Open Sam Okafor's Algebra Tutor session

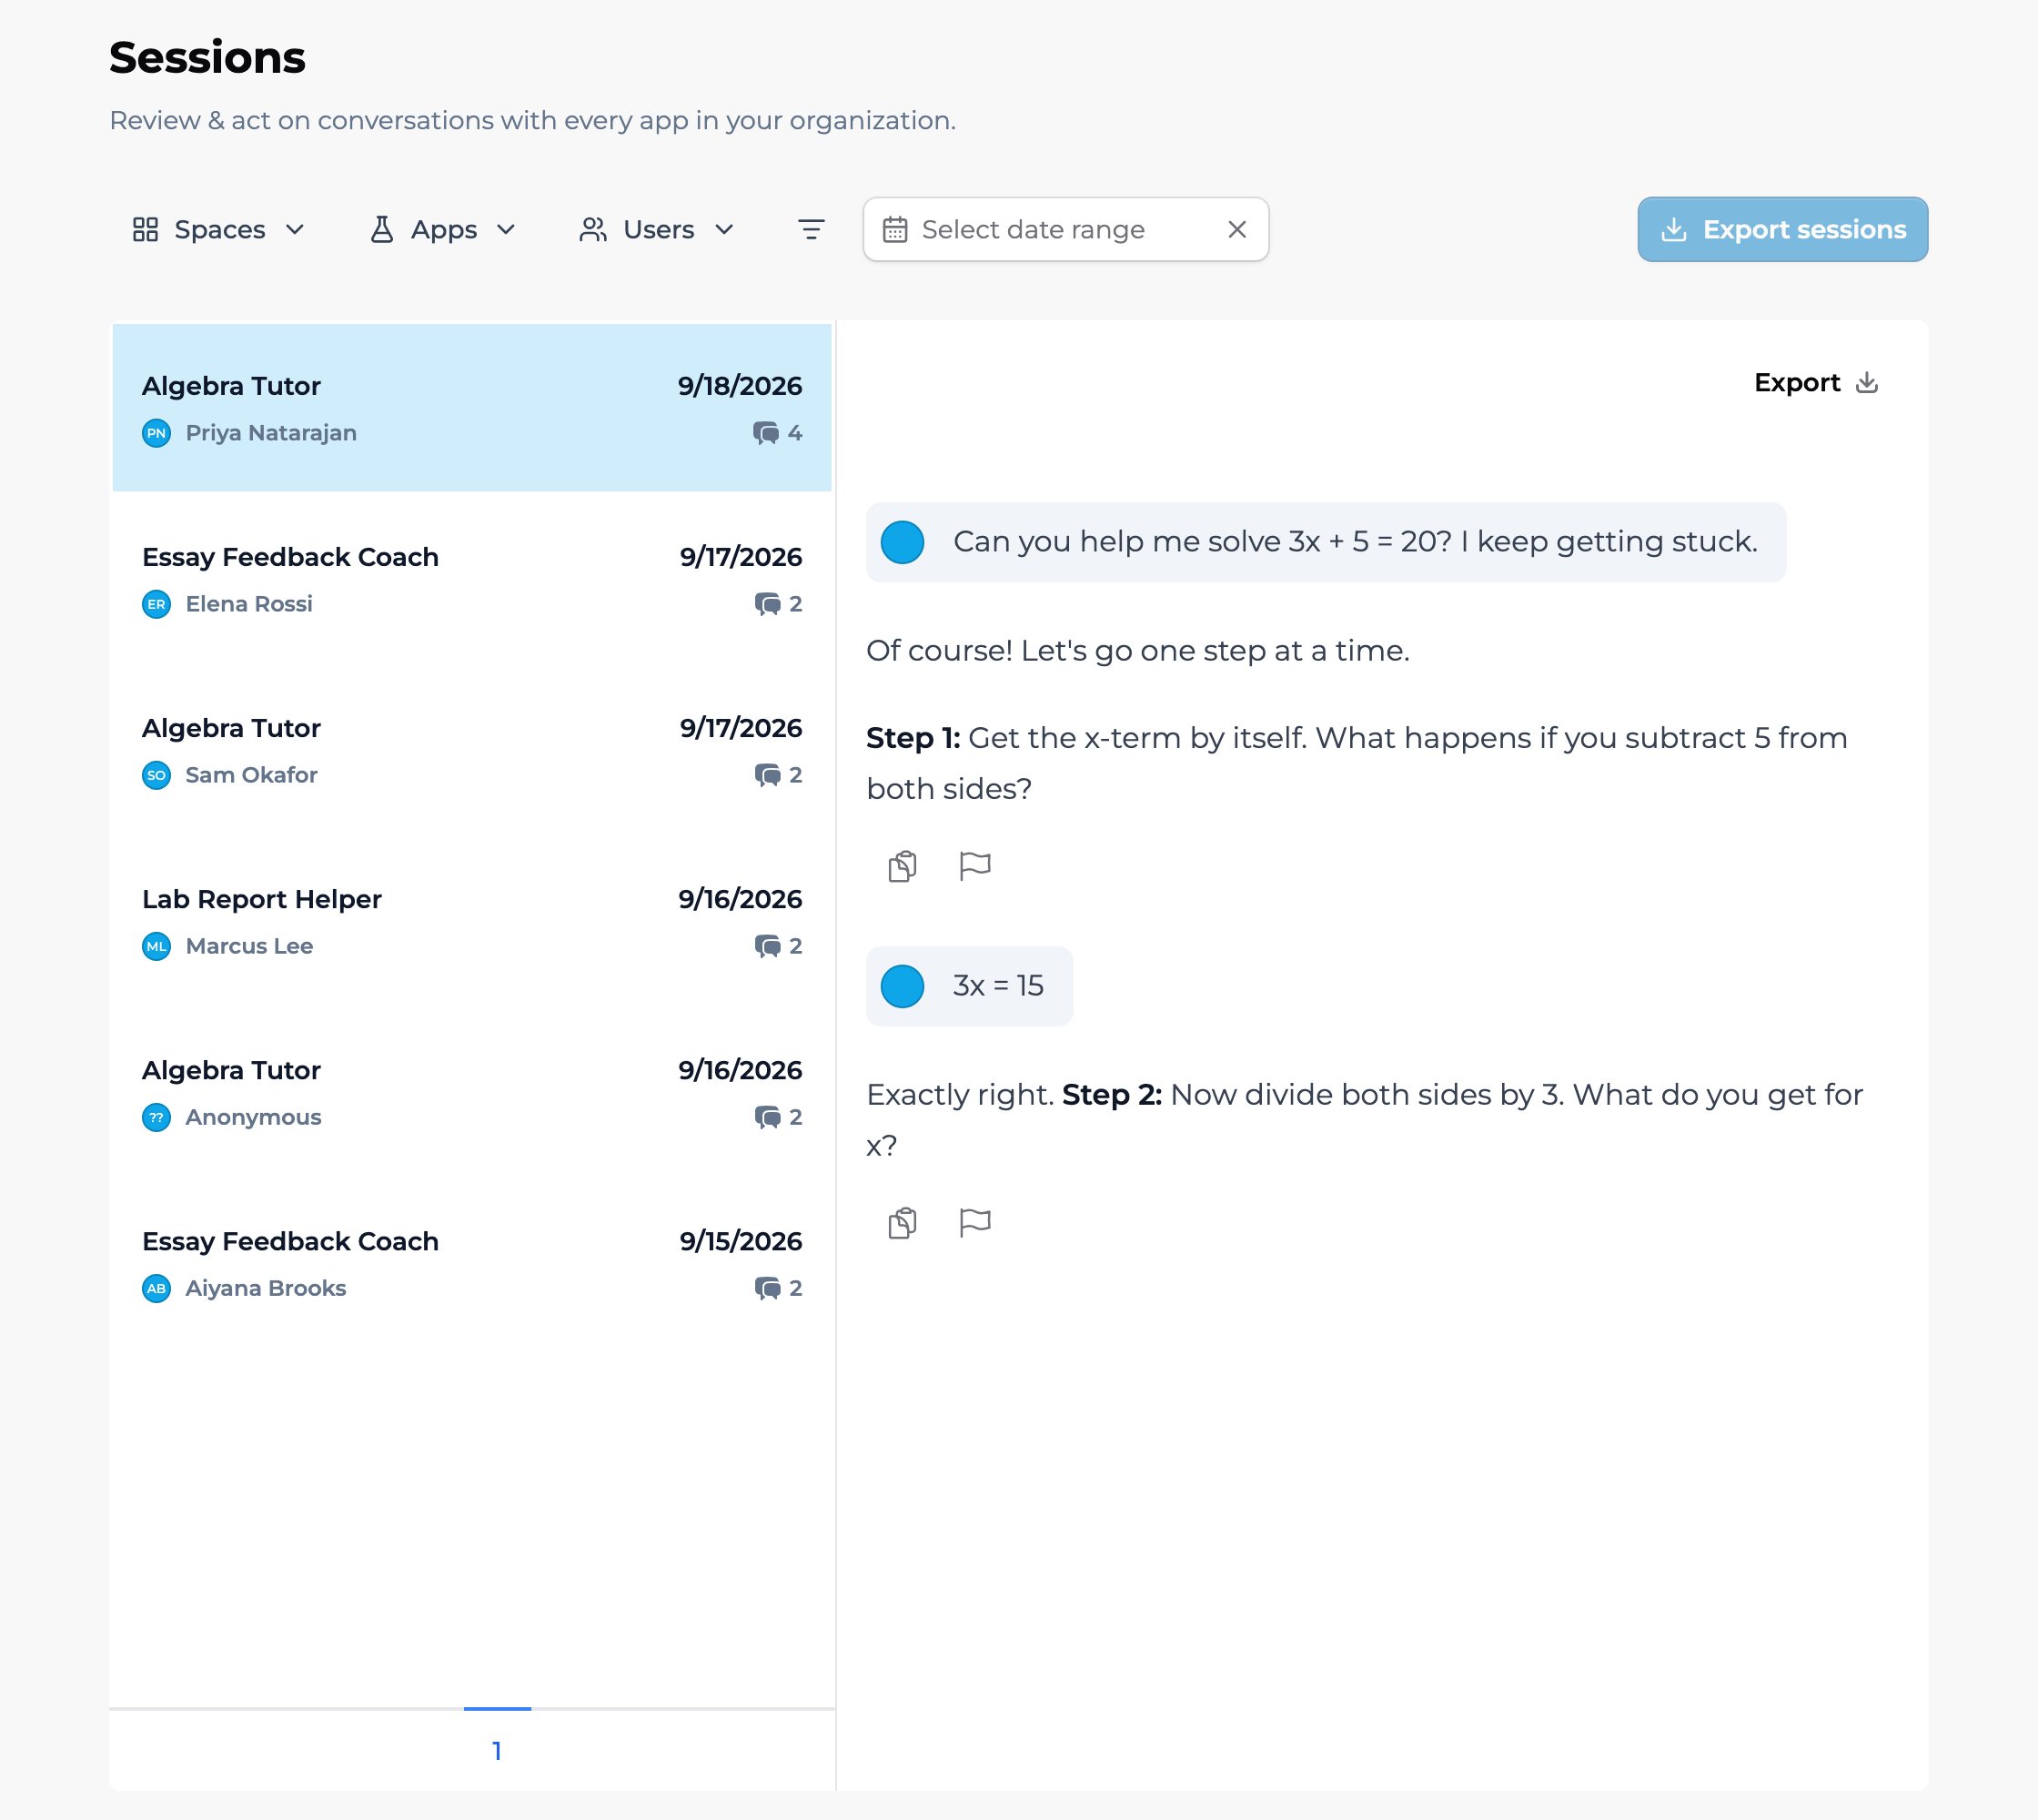coord(472,750)
